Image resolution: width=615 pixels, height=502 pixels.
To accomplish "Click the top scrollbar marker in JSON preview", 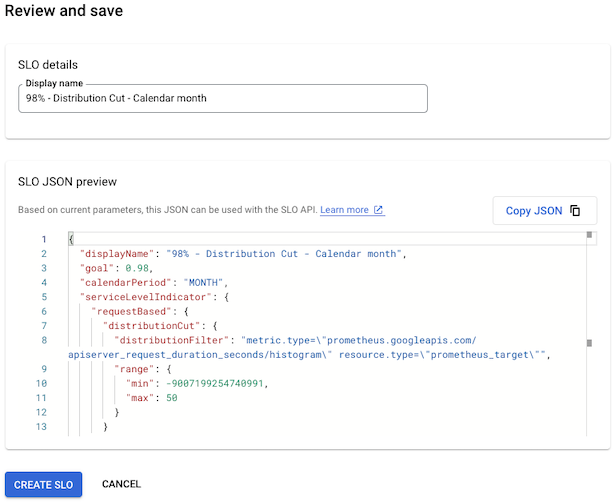I will point(589,236).
